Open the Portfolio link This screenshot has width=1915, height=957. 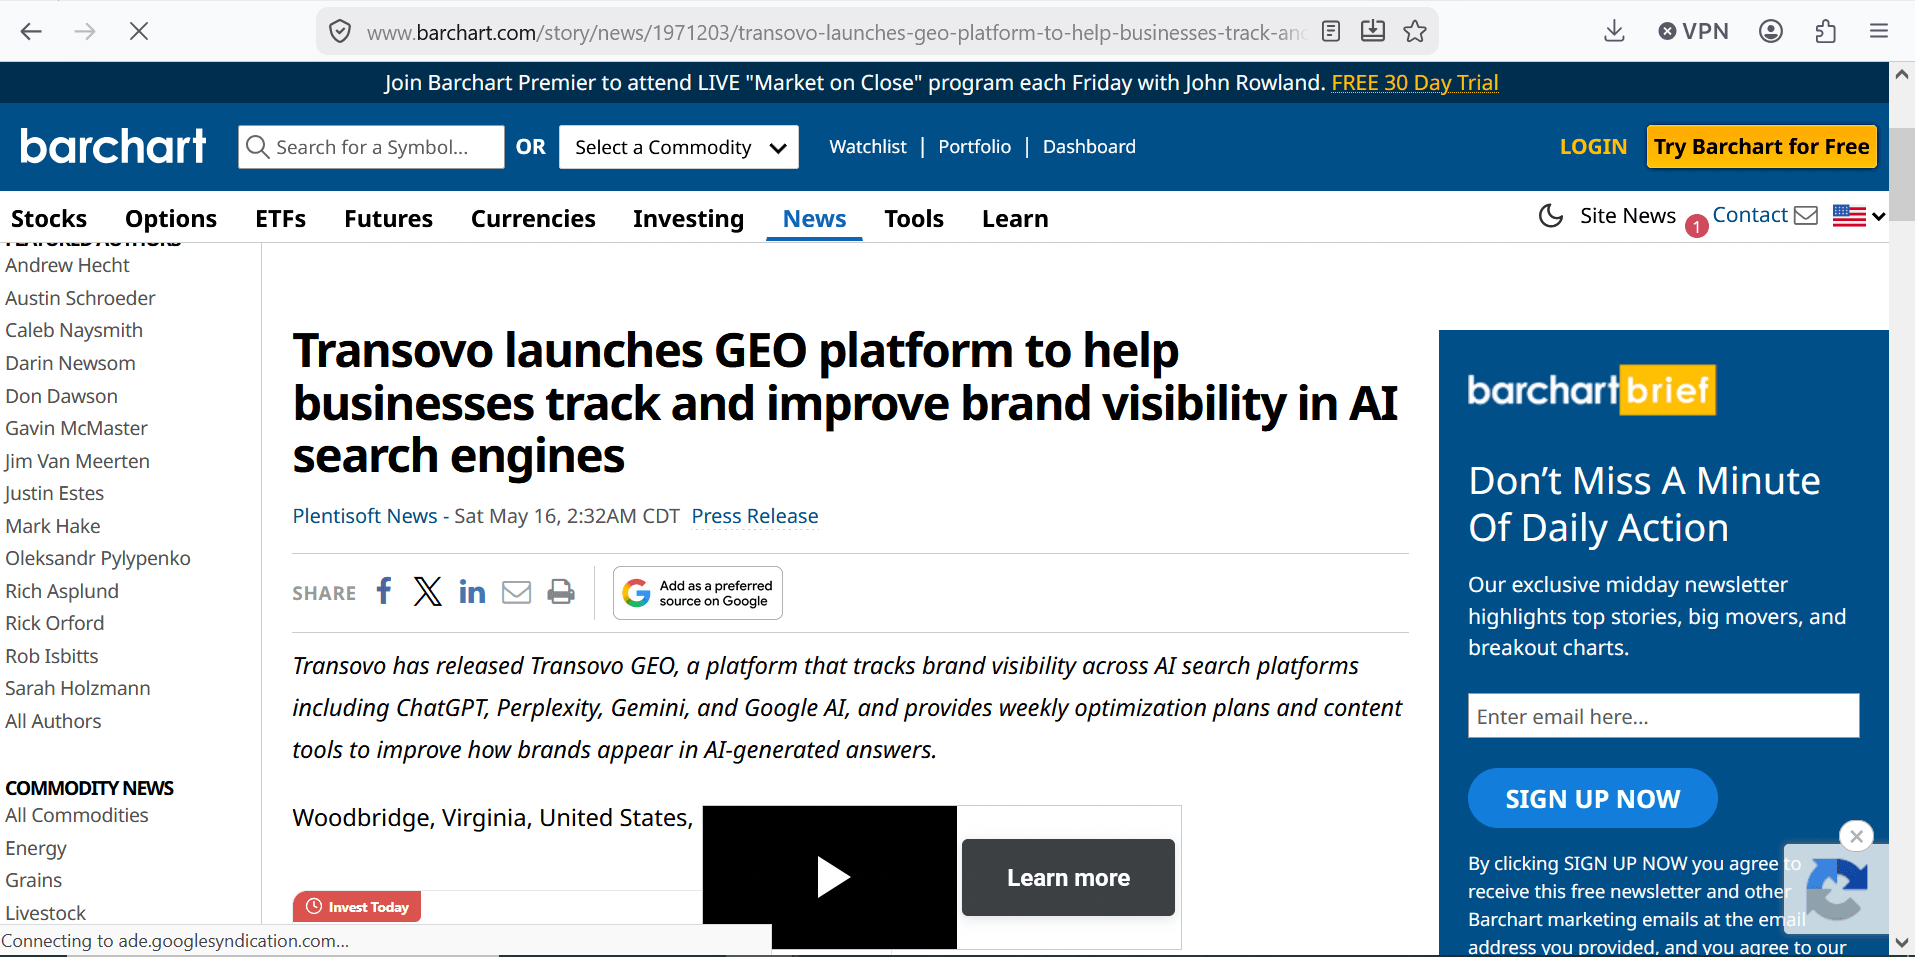coord(975,147)
